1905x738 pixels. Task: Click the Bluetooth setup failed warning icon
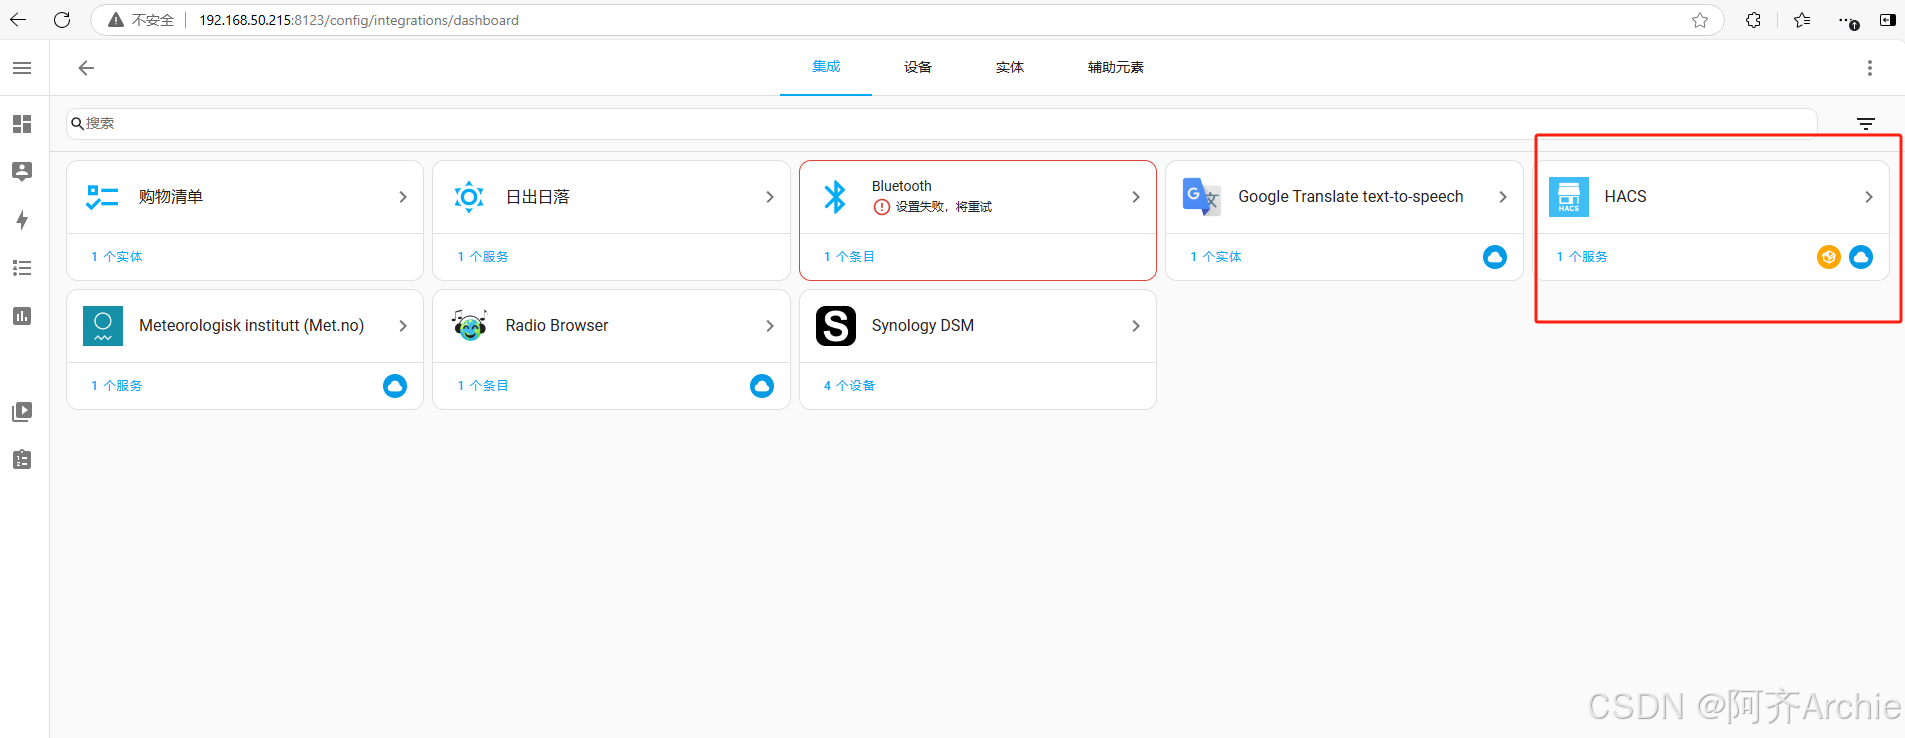coord(882,207)
